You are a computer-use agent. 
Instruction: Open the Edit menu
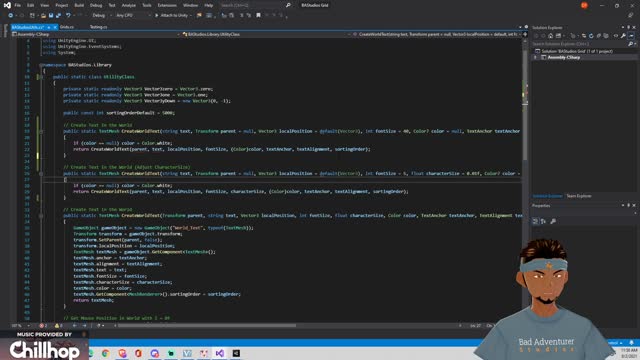(31, 5)
